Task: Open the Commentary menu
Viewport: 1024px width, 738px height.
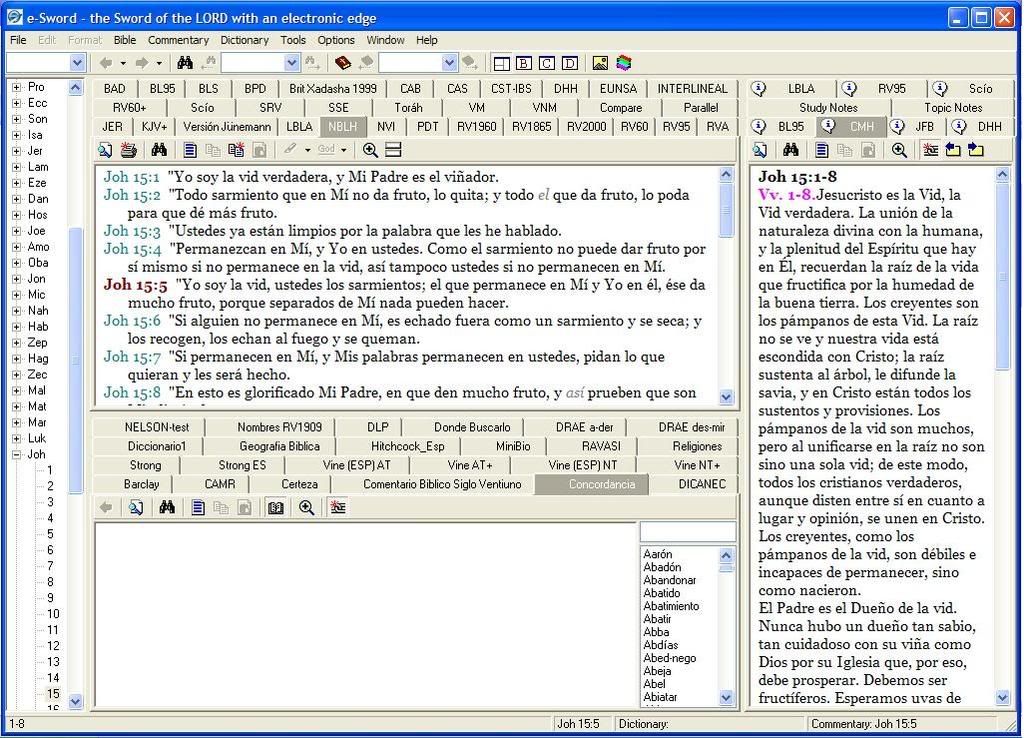Action: 178,40
